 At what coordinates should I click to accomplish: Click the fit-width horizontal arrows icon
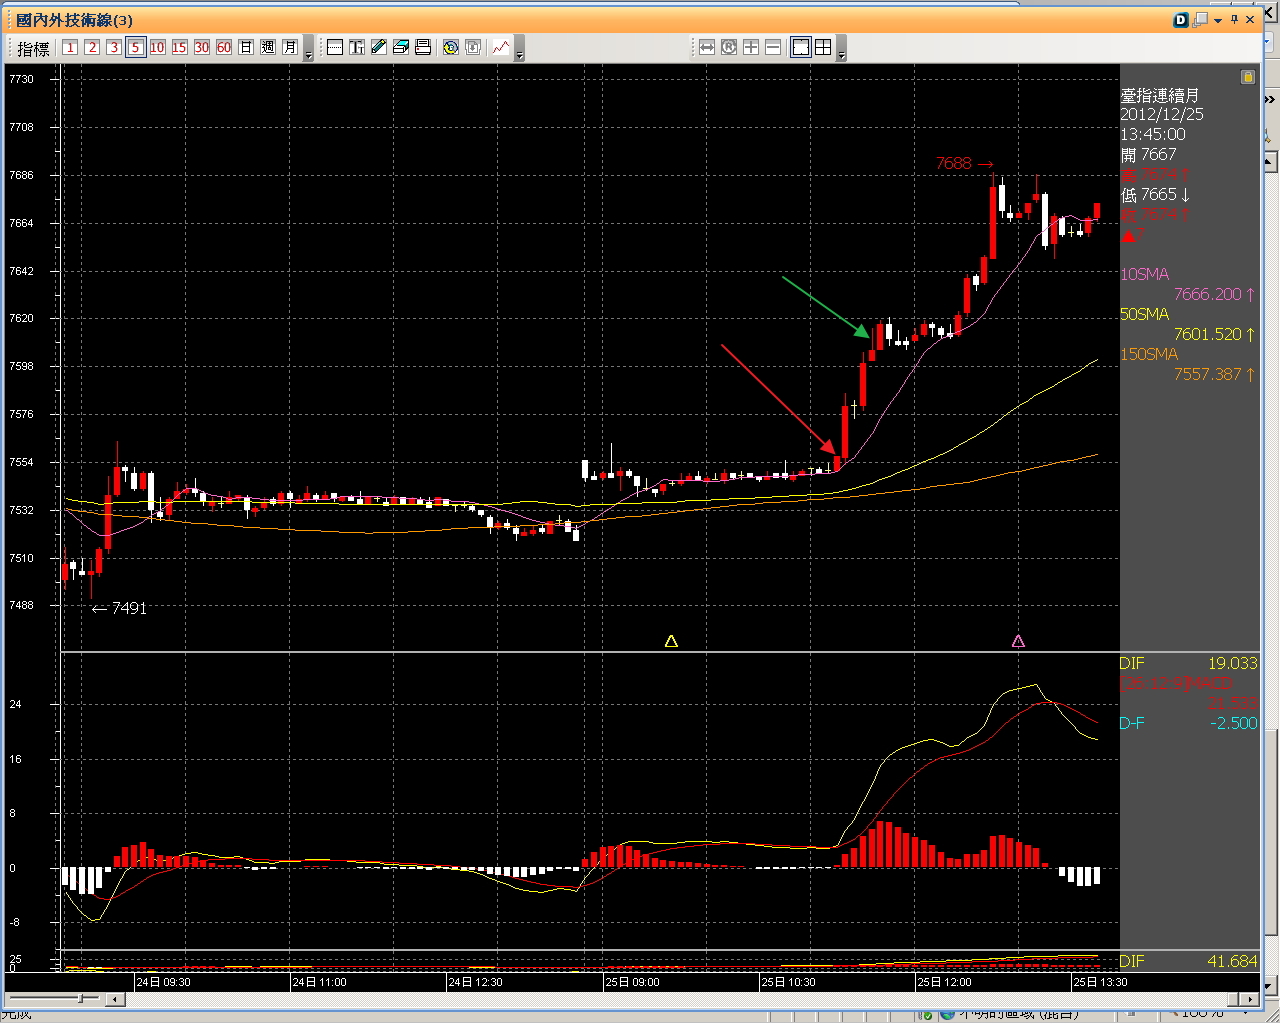(707, 47)
